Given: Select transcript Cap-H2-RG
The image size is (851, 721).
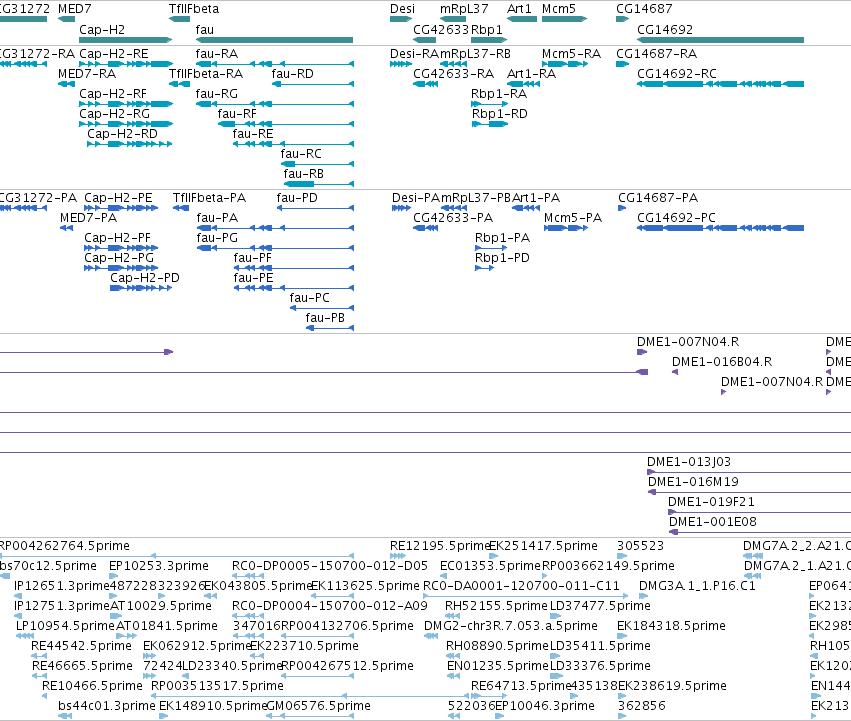Looking at the screenshot, I should 125,124.
